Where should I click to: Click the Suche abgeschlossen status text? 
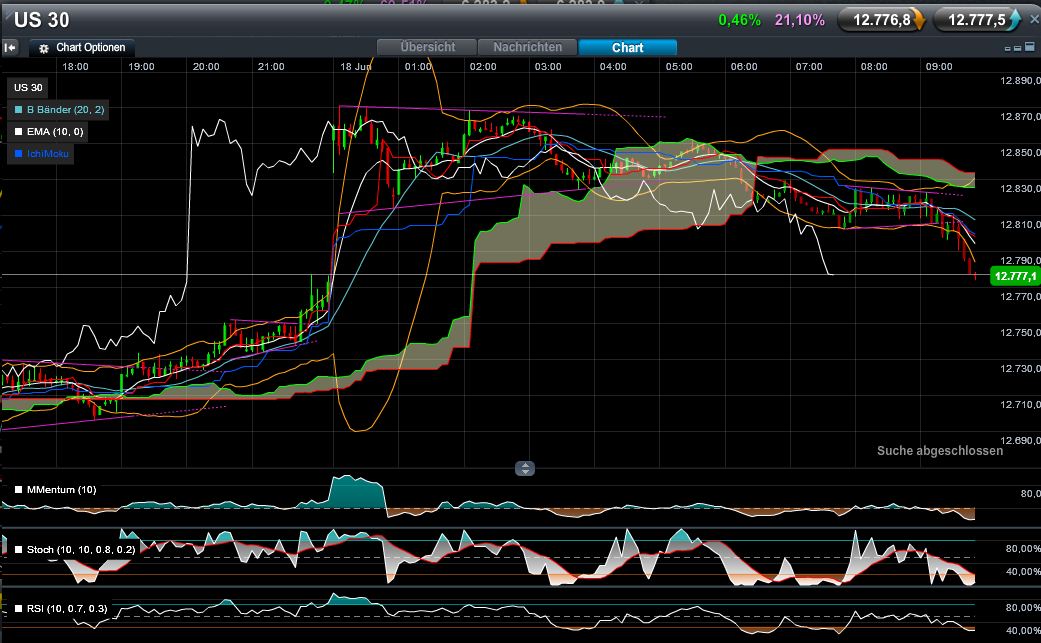coord(939,451)
